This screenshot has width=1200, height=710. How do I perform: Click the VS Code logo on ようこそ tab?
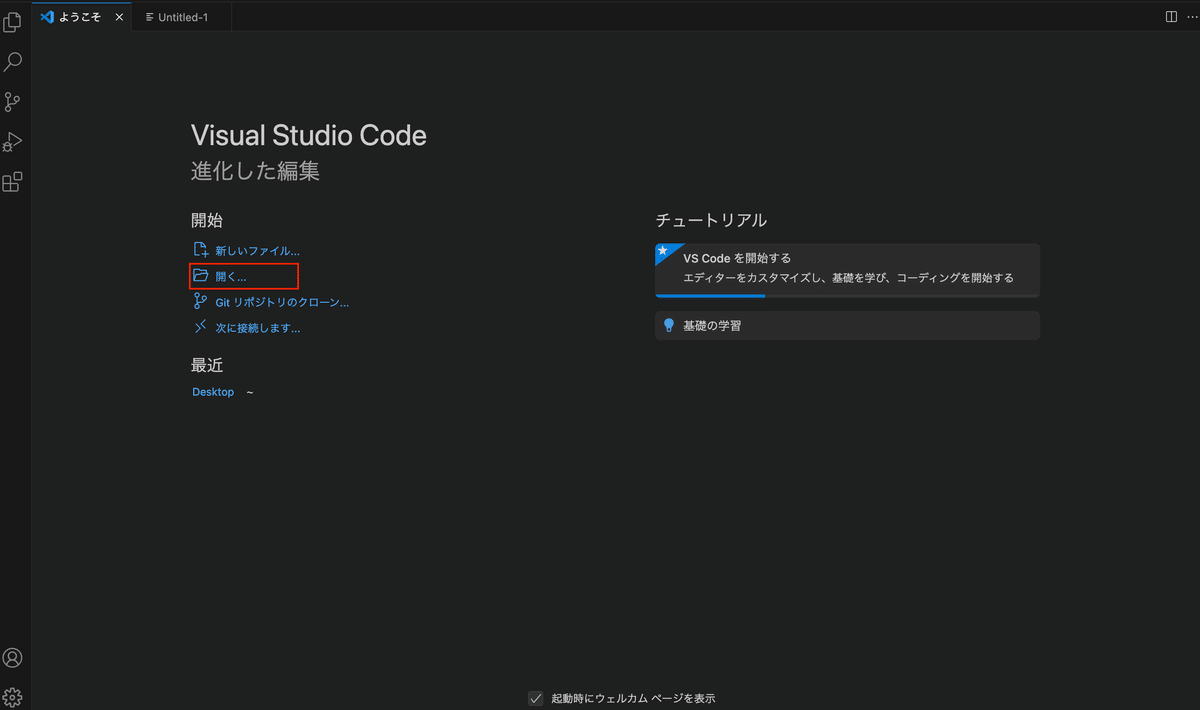coord(47,17)
